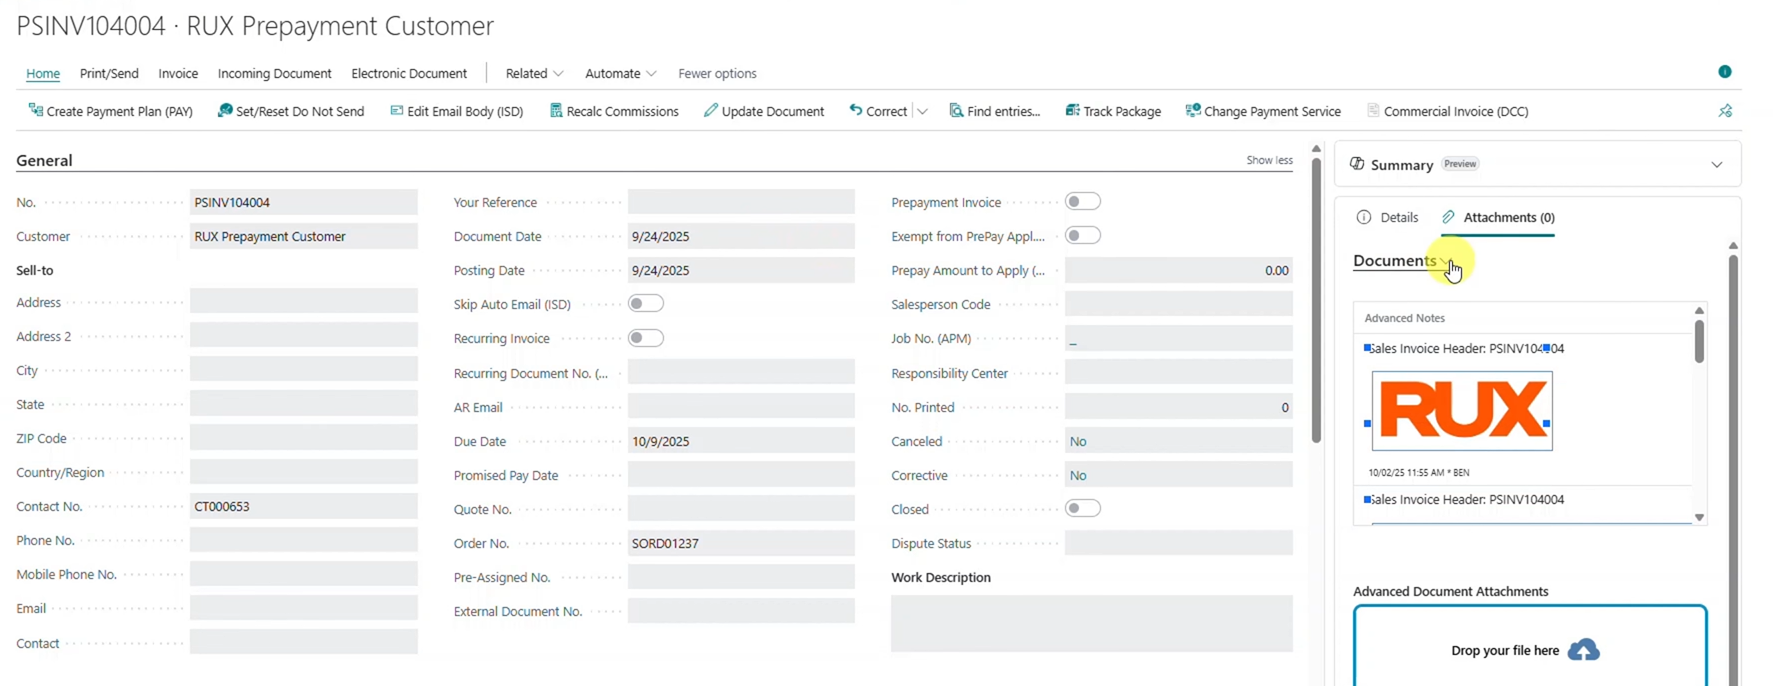Screen dimensions: 1773x686
Task: Expand the Documents heading chevron
Action: (x=1445, y=261)
